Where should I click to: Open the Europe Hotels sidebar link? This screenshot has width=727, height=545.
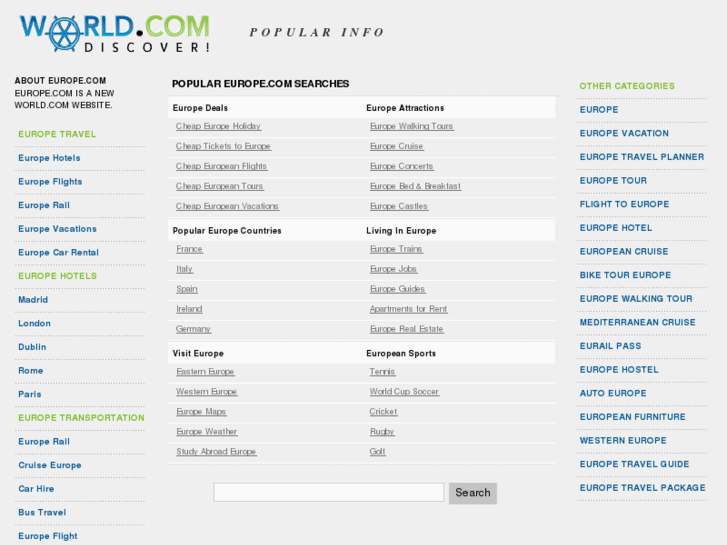[49, 158]
